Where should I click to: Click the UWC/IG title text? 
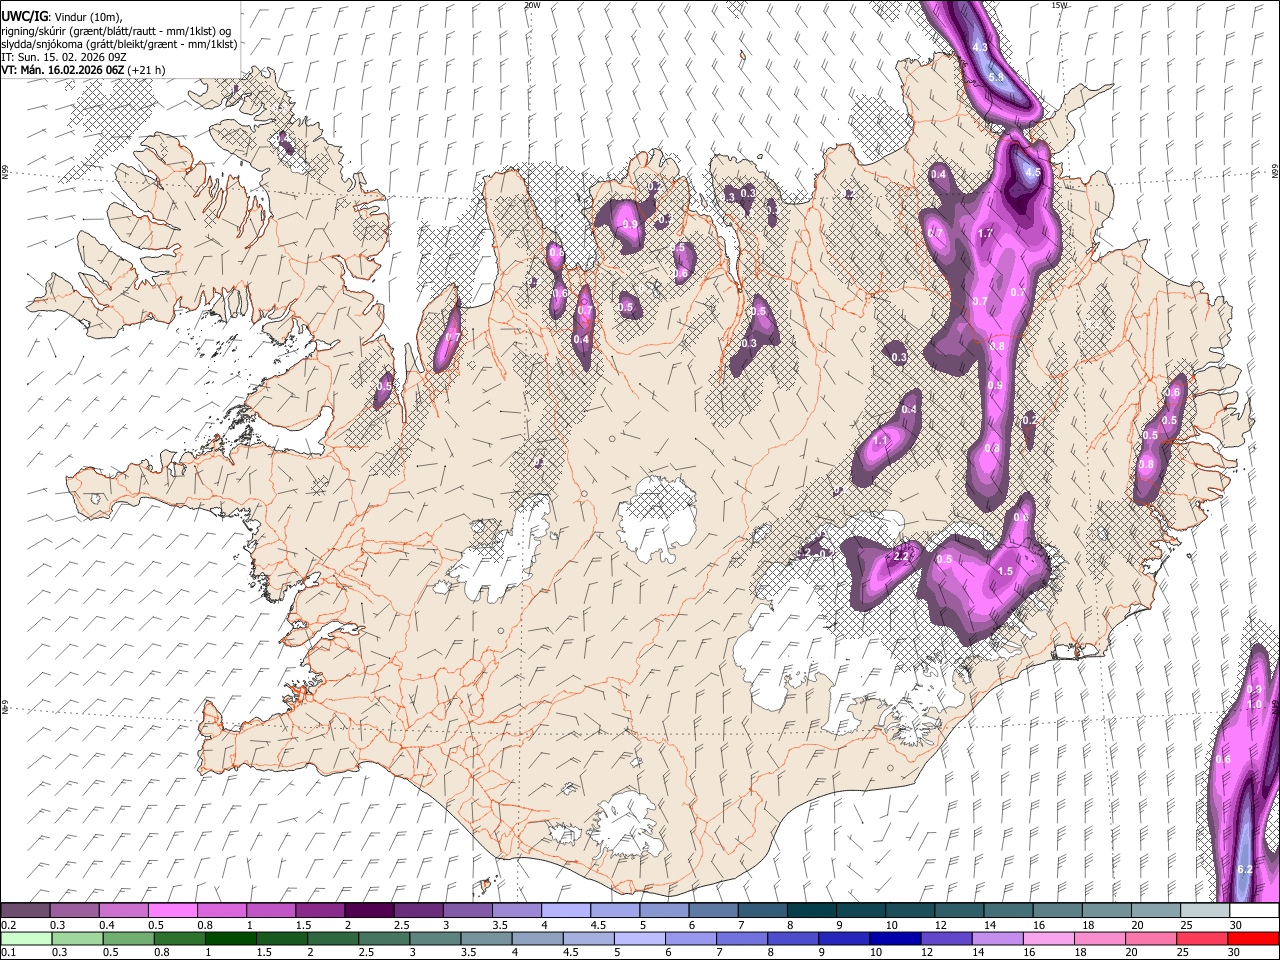pos(24,17)
